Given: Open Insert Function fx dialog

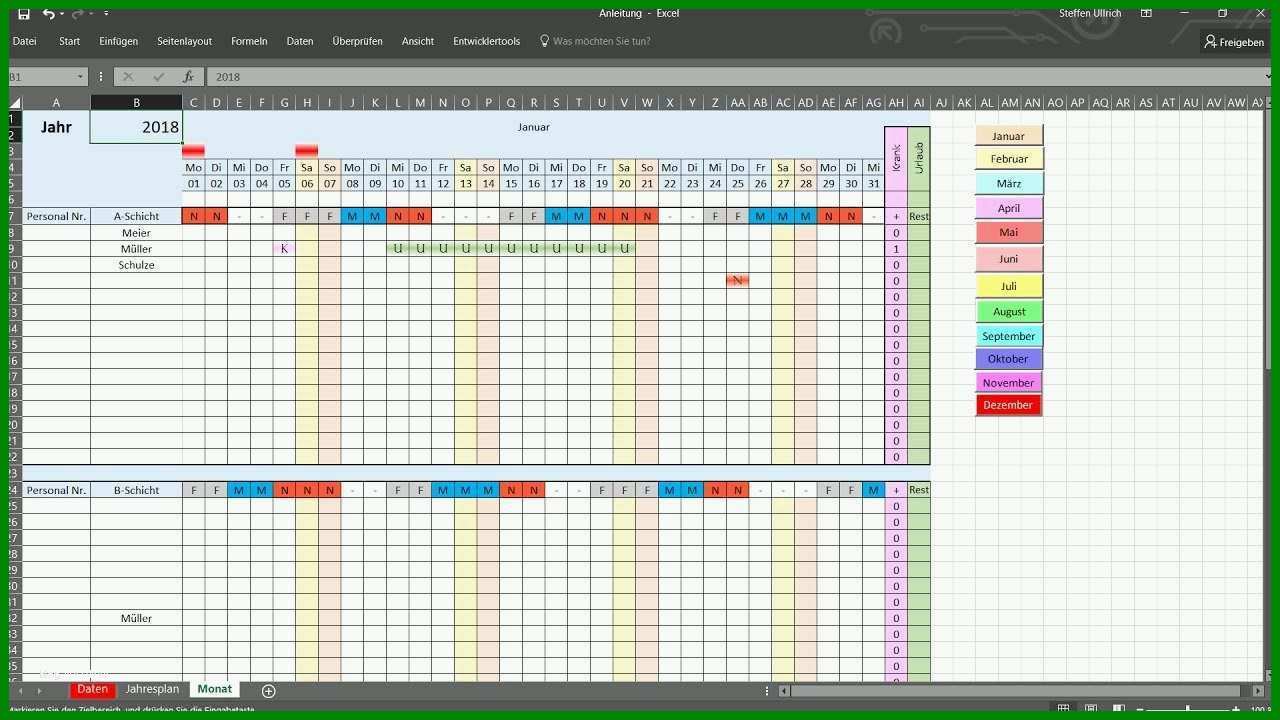Looking at the screenshot, I should (x=188, y=77).
